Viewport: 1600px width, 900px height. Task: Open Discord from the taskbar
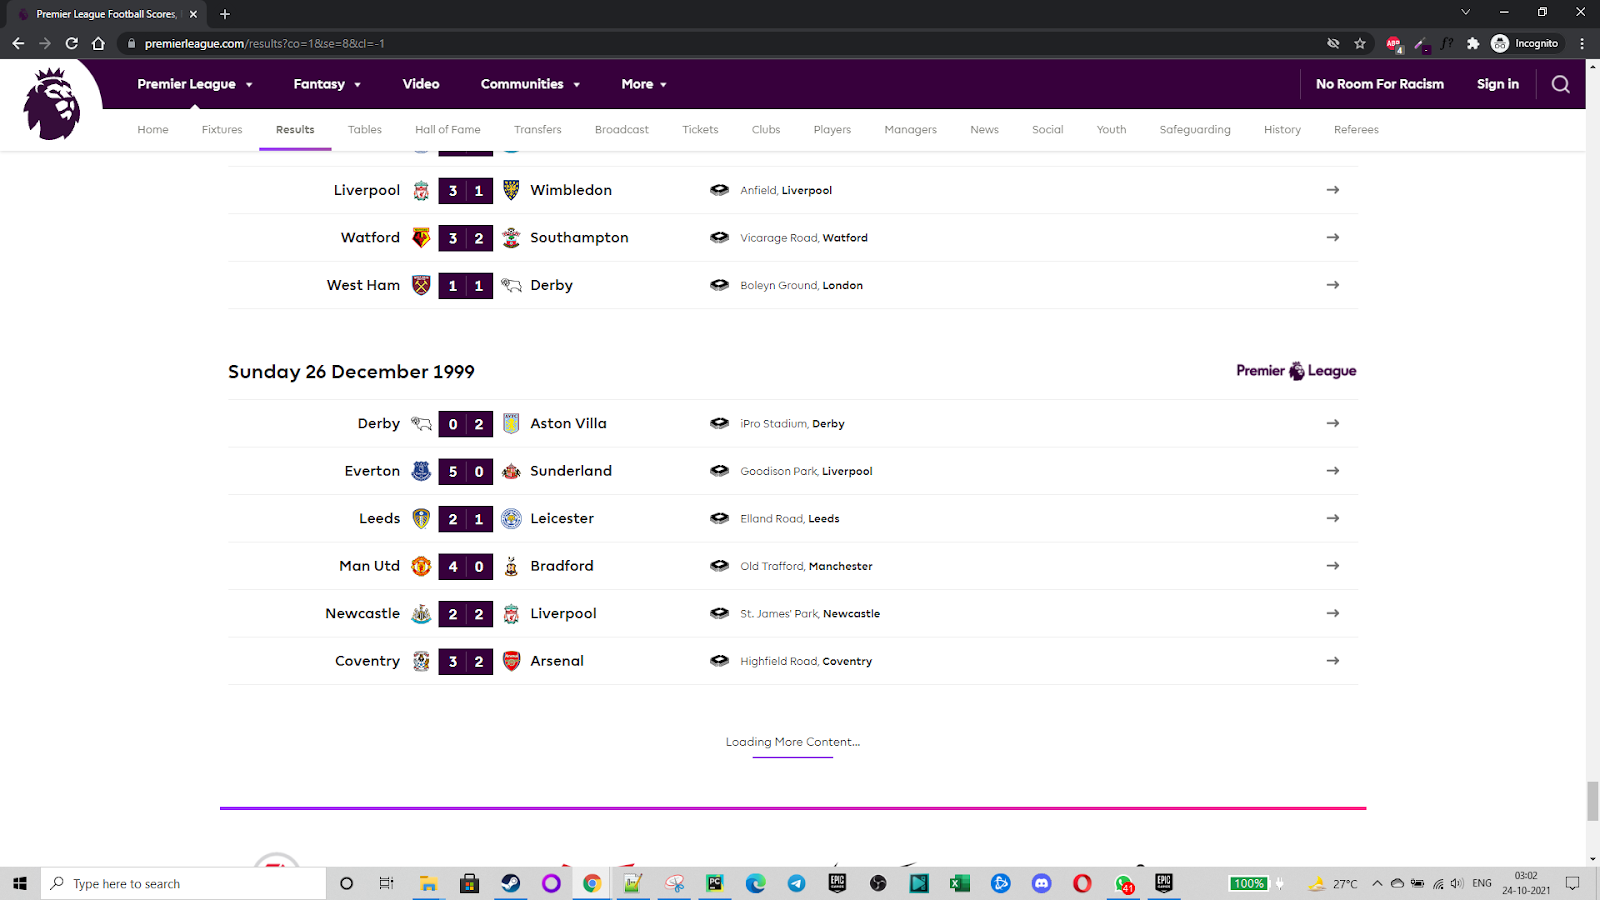pyautogui.click(x=1042, y=883)
